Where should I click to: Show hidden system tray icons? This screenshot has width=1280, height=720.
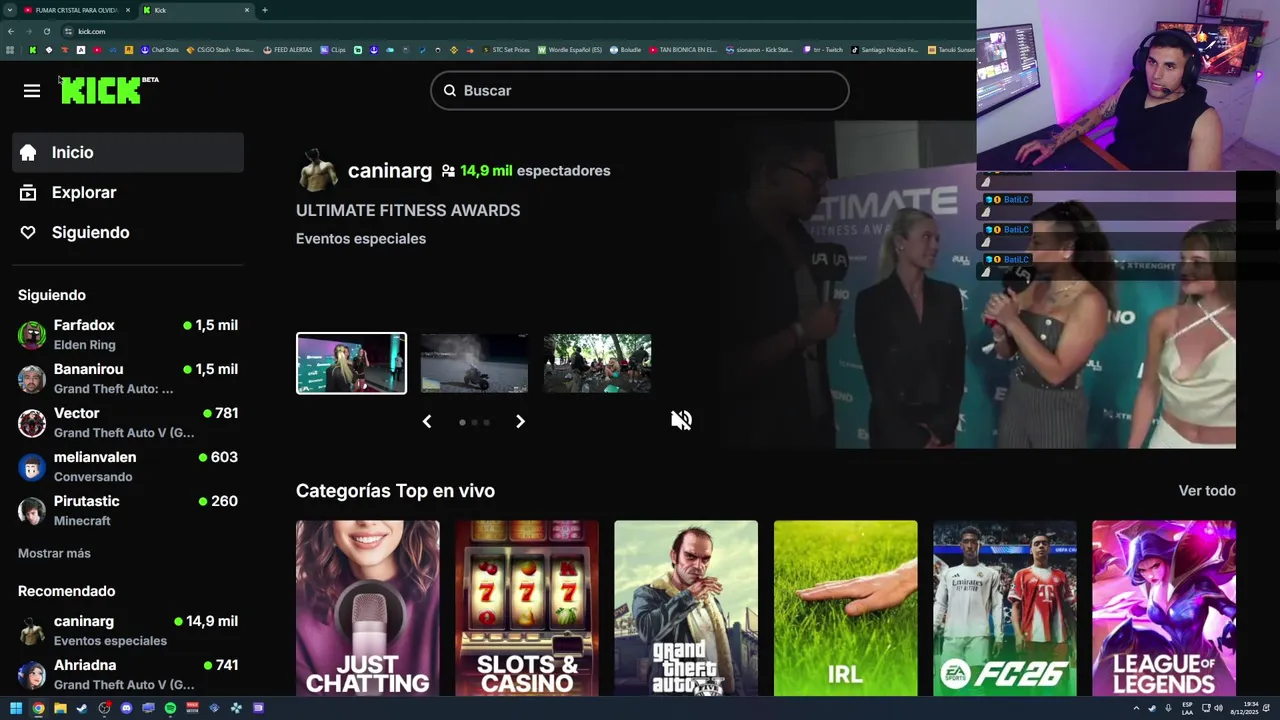coord(1136,708)
